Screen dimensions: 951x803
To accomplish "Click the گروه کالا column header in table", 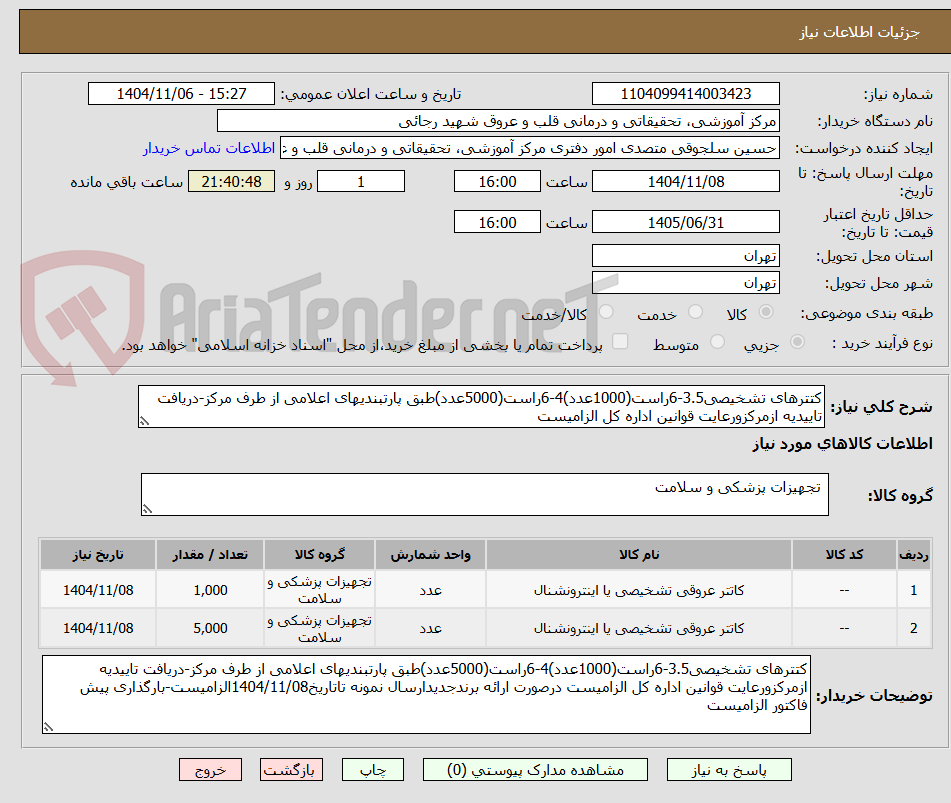I will click(x=320, y=554).
